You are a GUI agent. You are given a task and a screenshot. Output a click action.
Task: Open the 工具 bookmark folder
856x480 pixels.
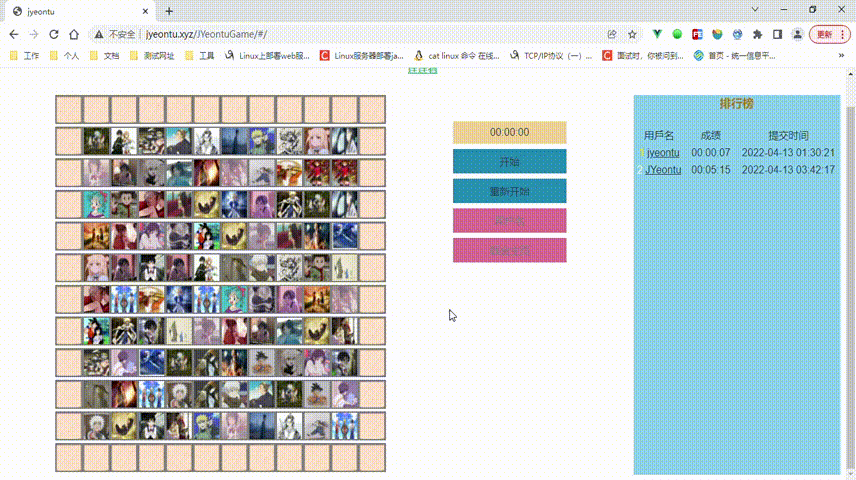pos(200,56)
